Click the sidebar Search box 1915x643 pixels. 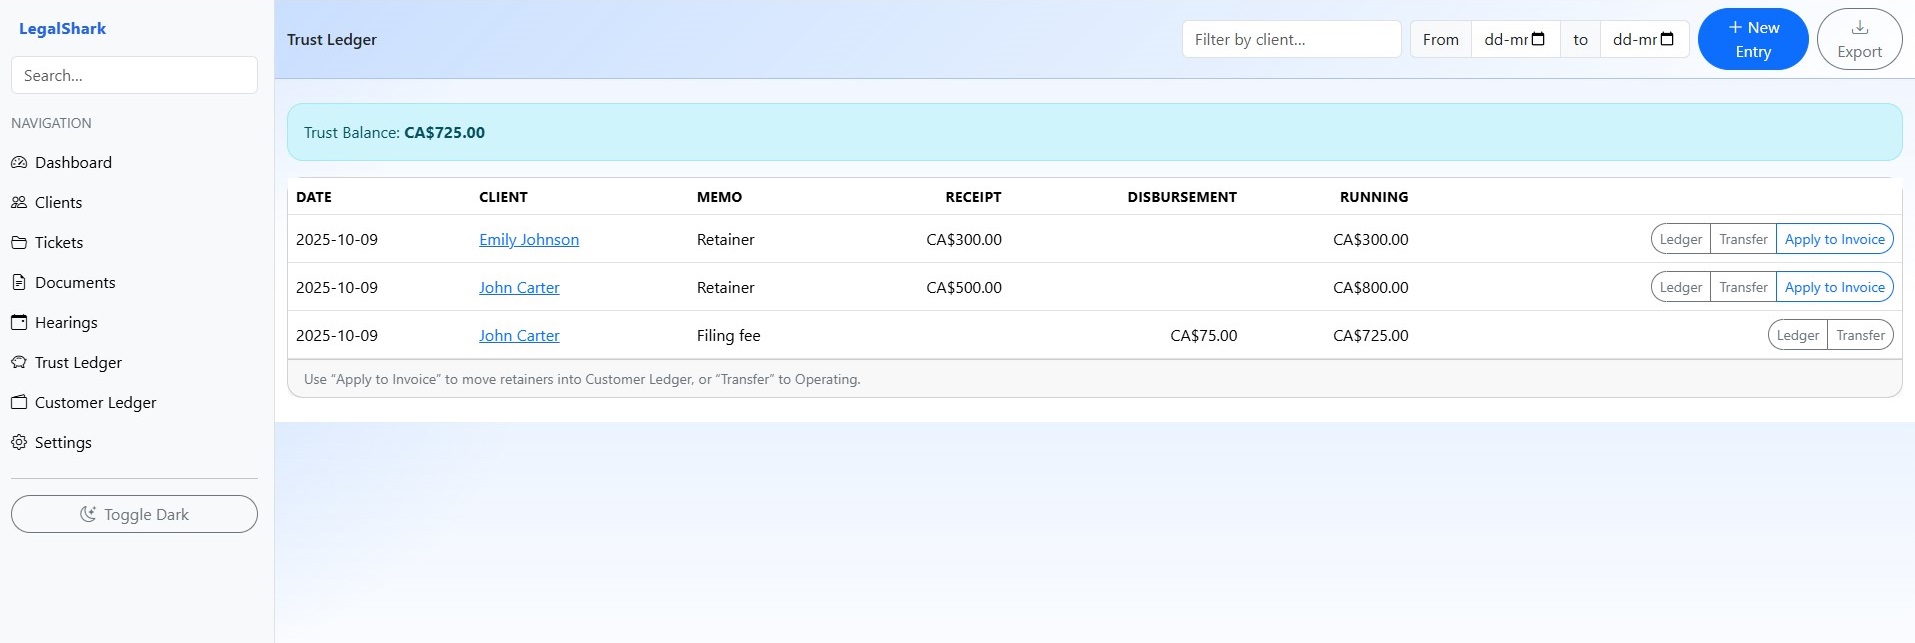134,75
